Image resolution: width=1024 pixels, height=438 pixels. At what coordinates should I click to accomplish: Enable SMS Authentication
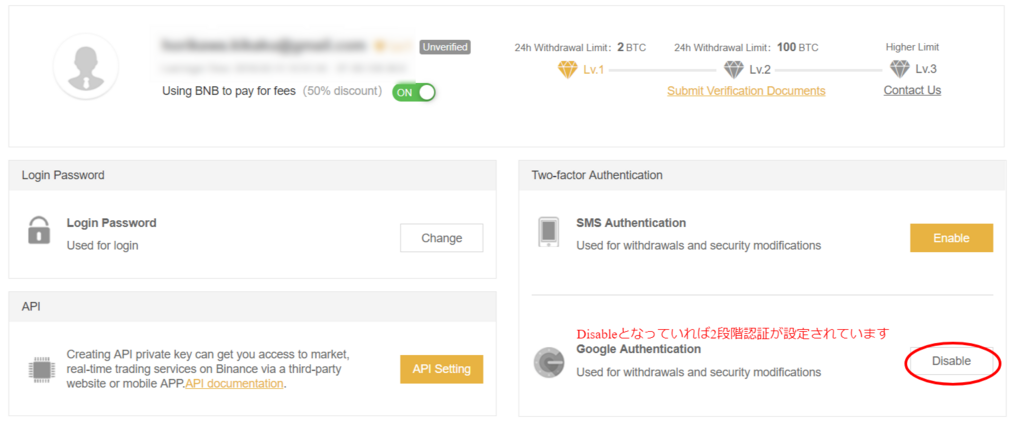pyautogui.click(x=950, y=238)
